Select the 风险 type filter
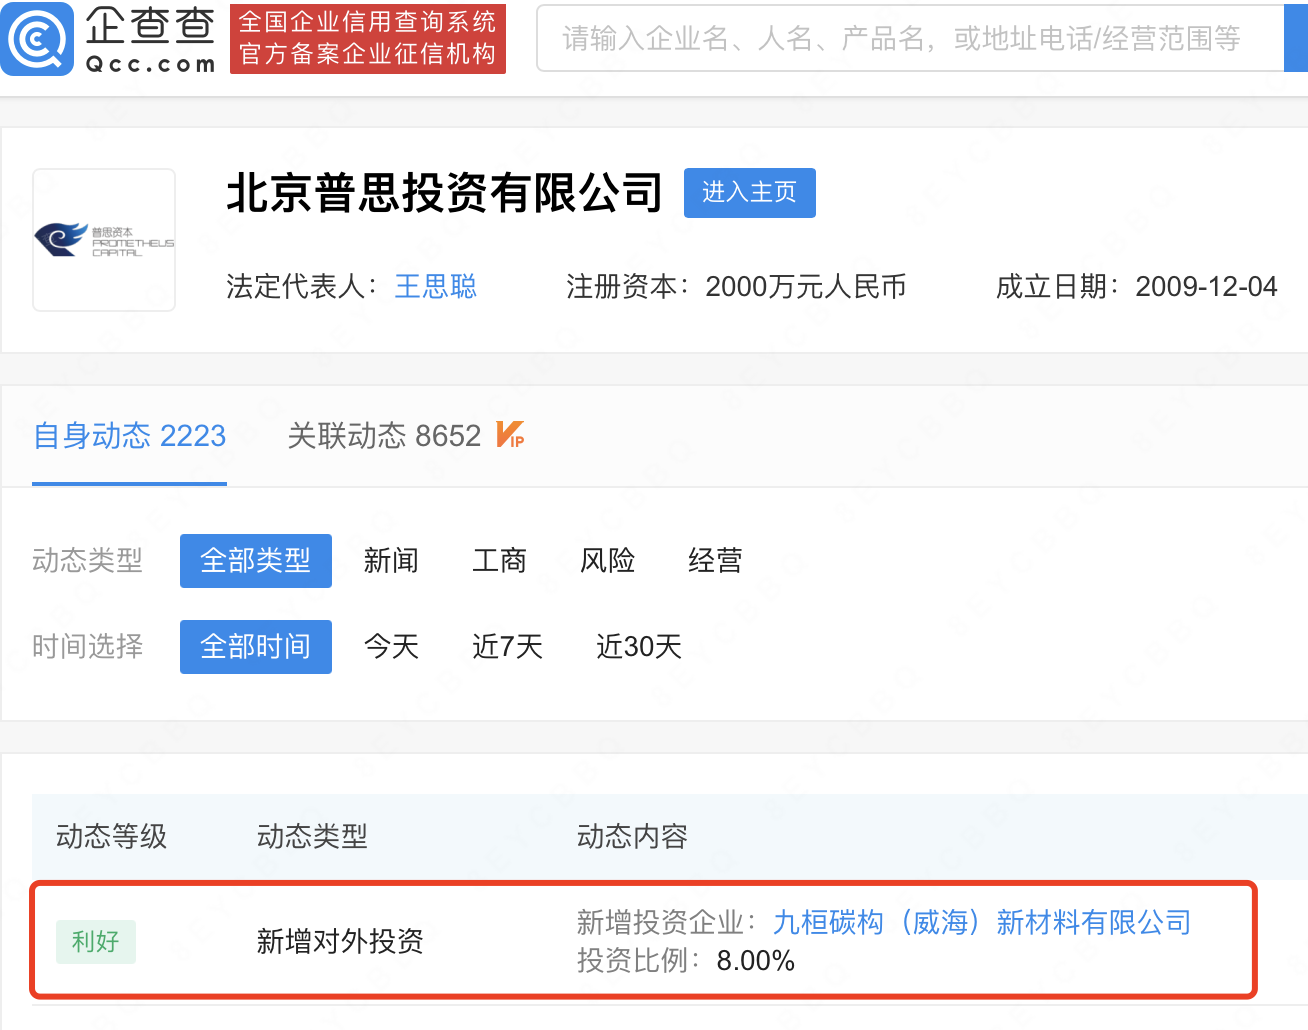This screenshot has height=1030, width=1308. coord(607,561)
